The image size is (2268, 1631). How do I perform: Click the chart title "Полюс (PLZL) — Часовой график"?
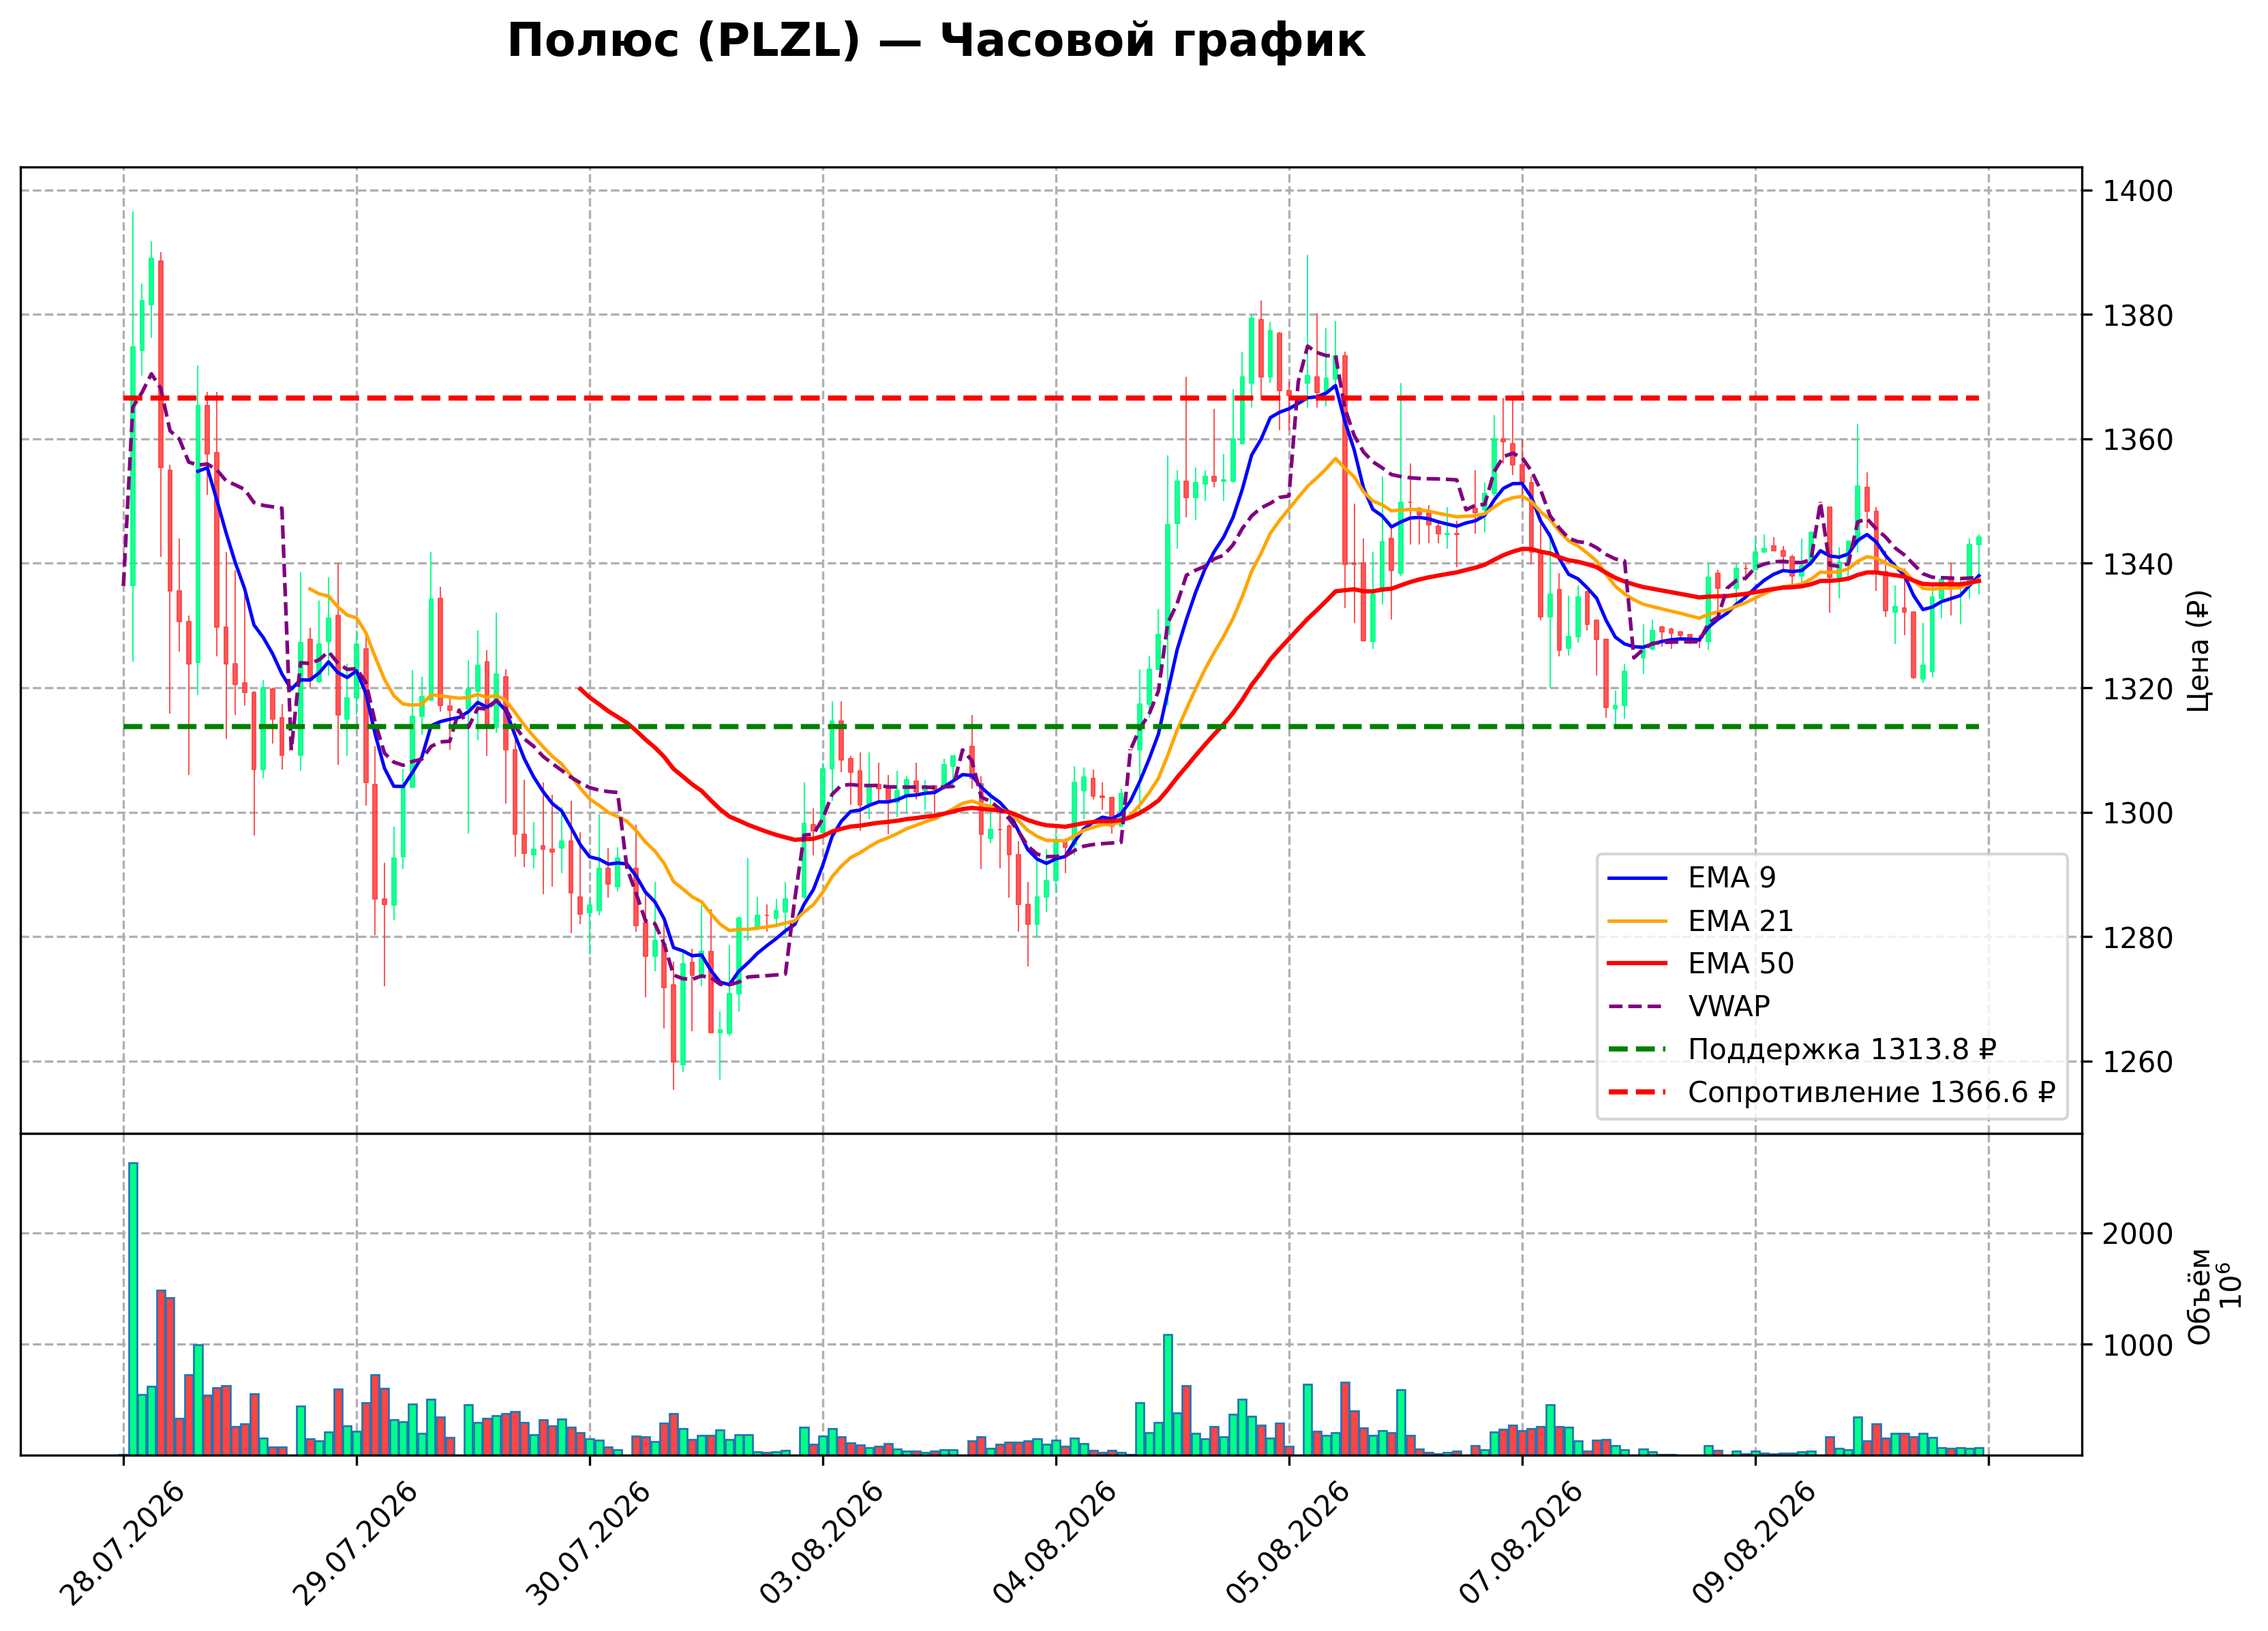pos(936,42)
